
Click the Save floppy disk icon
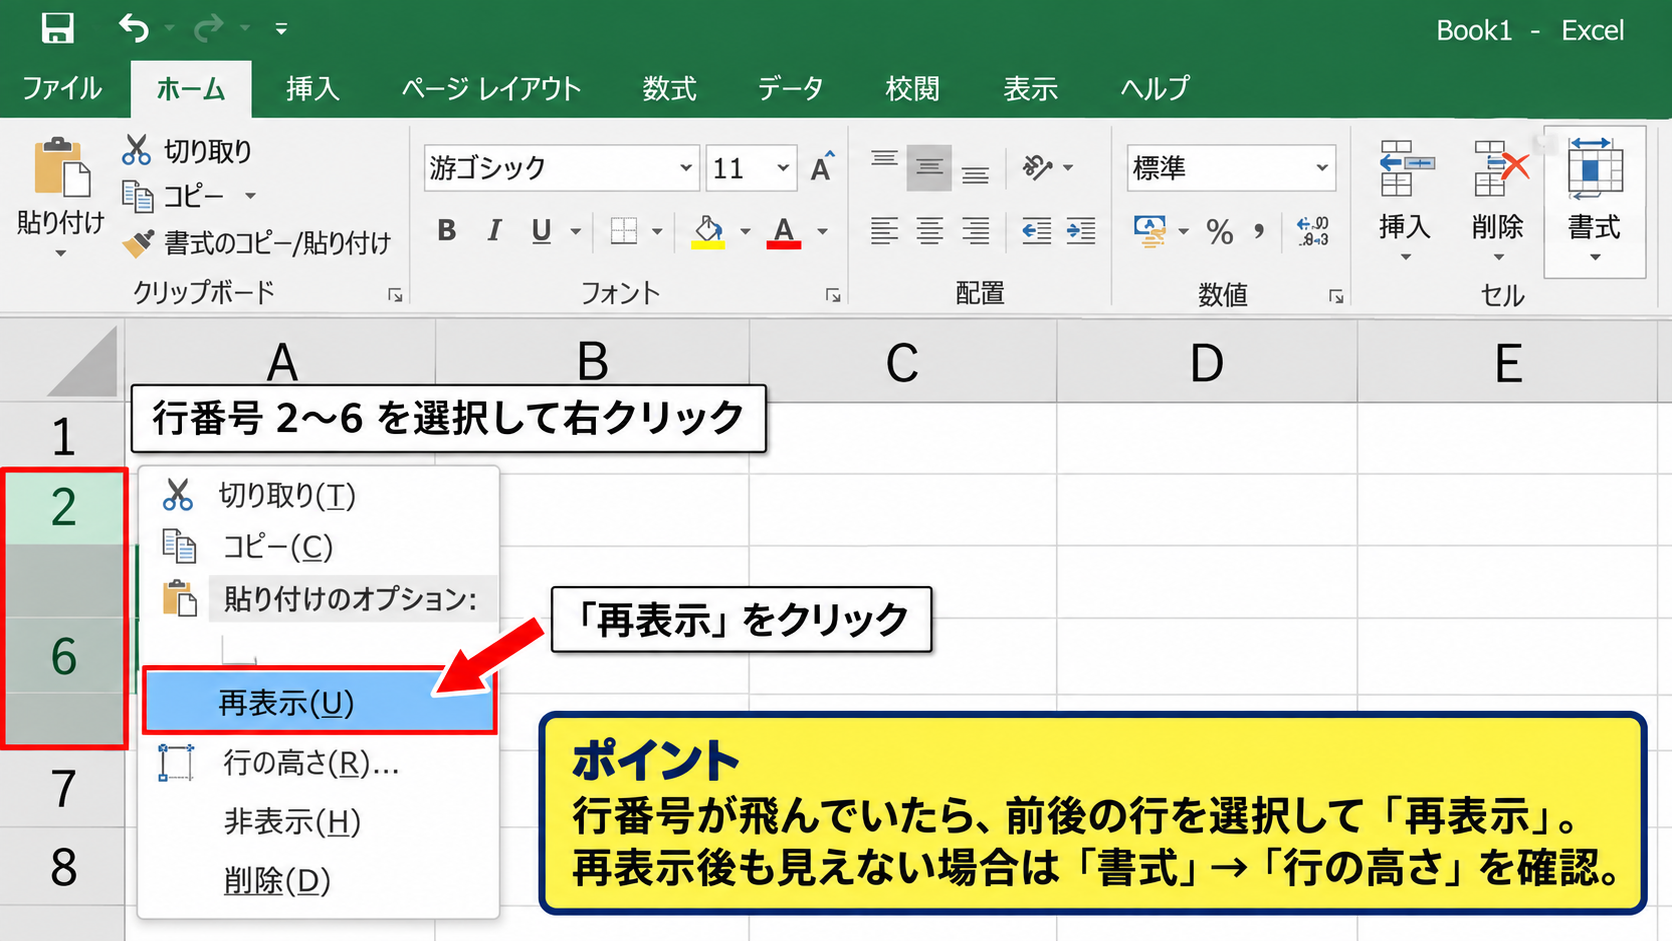tap(57, 28)
